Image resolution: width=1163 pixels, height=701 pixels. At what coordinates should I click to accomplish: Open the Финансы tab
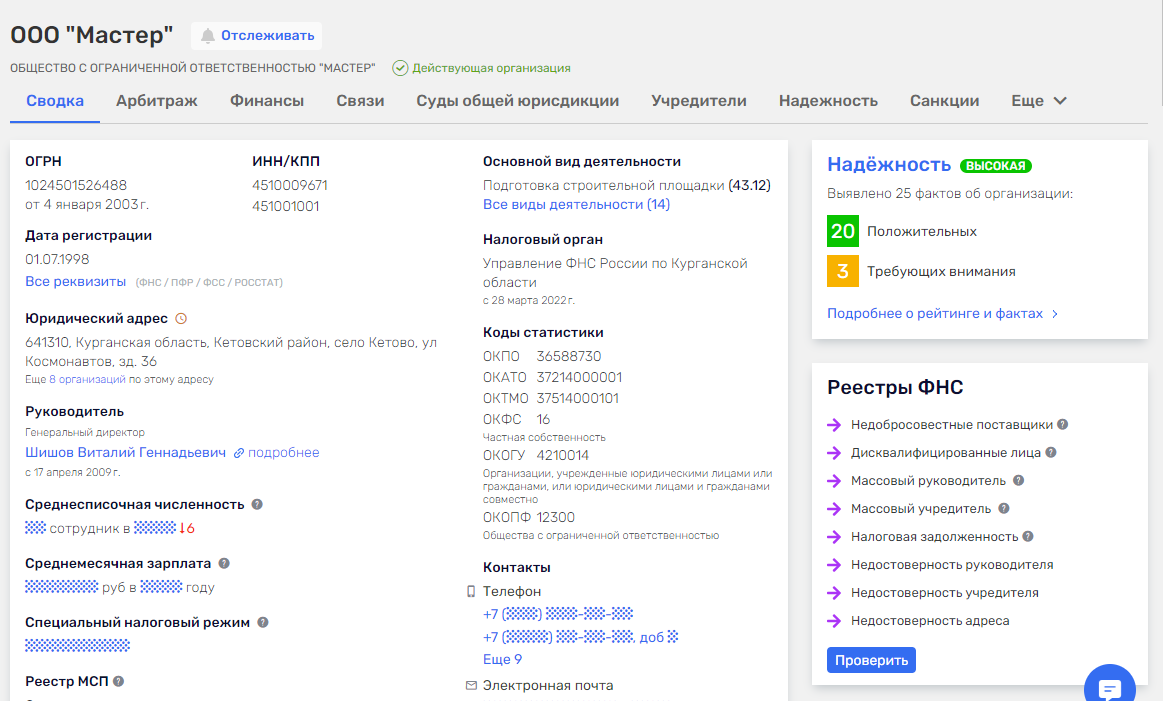(x=267, y=101)
